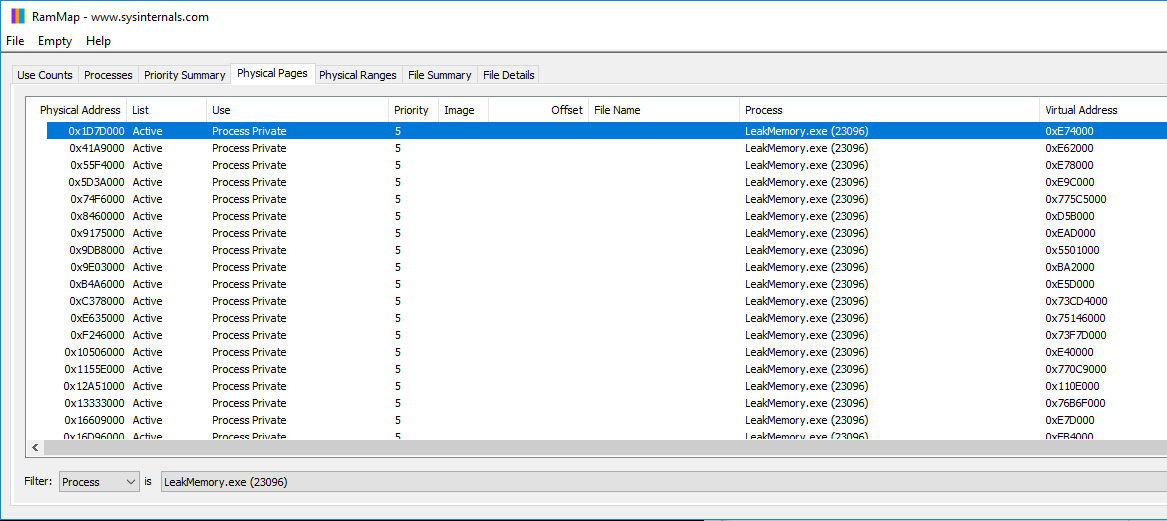1167x521 pixels.
Task: Click the Priority column header
Action: click(411, 110)
